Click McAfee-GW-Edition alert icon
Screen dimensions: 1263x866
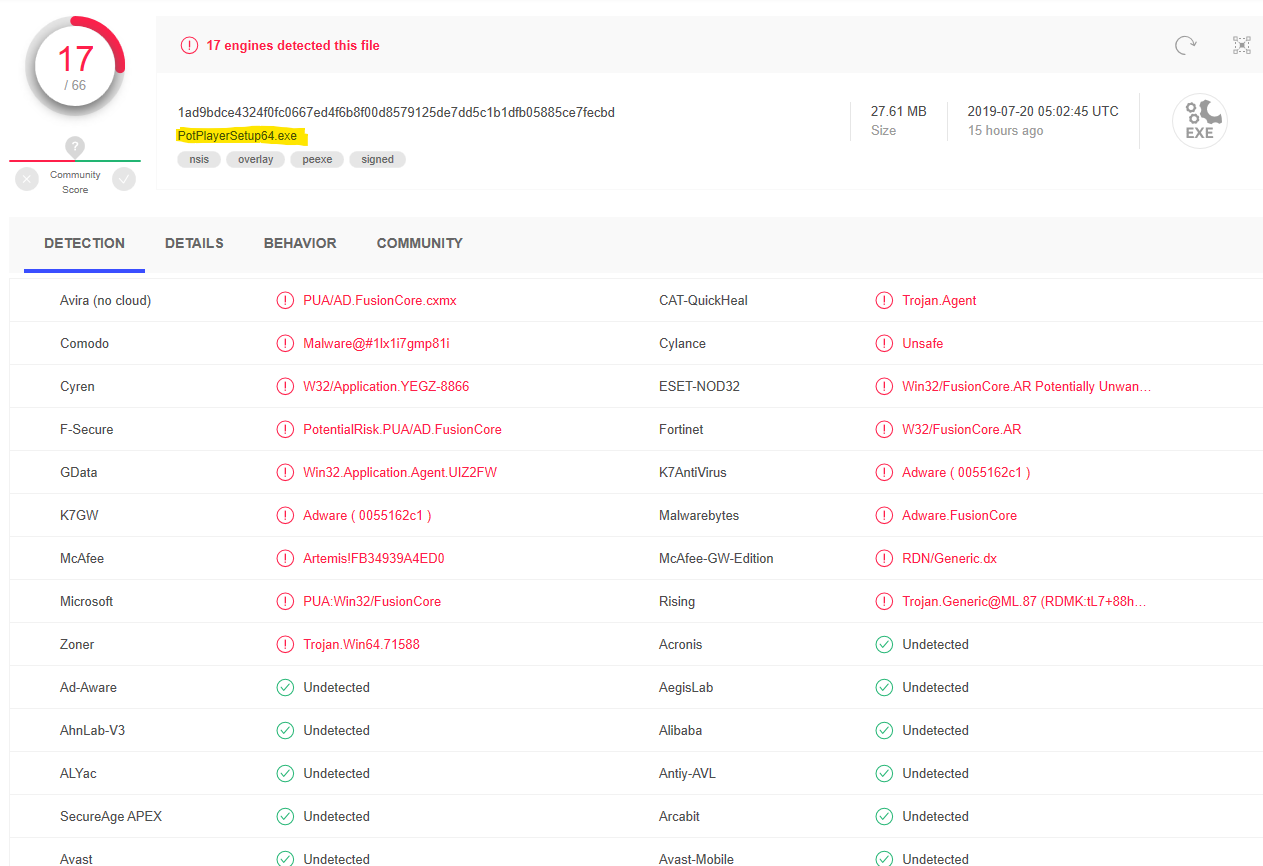pyautogui.click(x=884, y=558)
